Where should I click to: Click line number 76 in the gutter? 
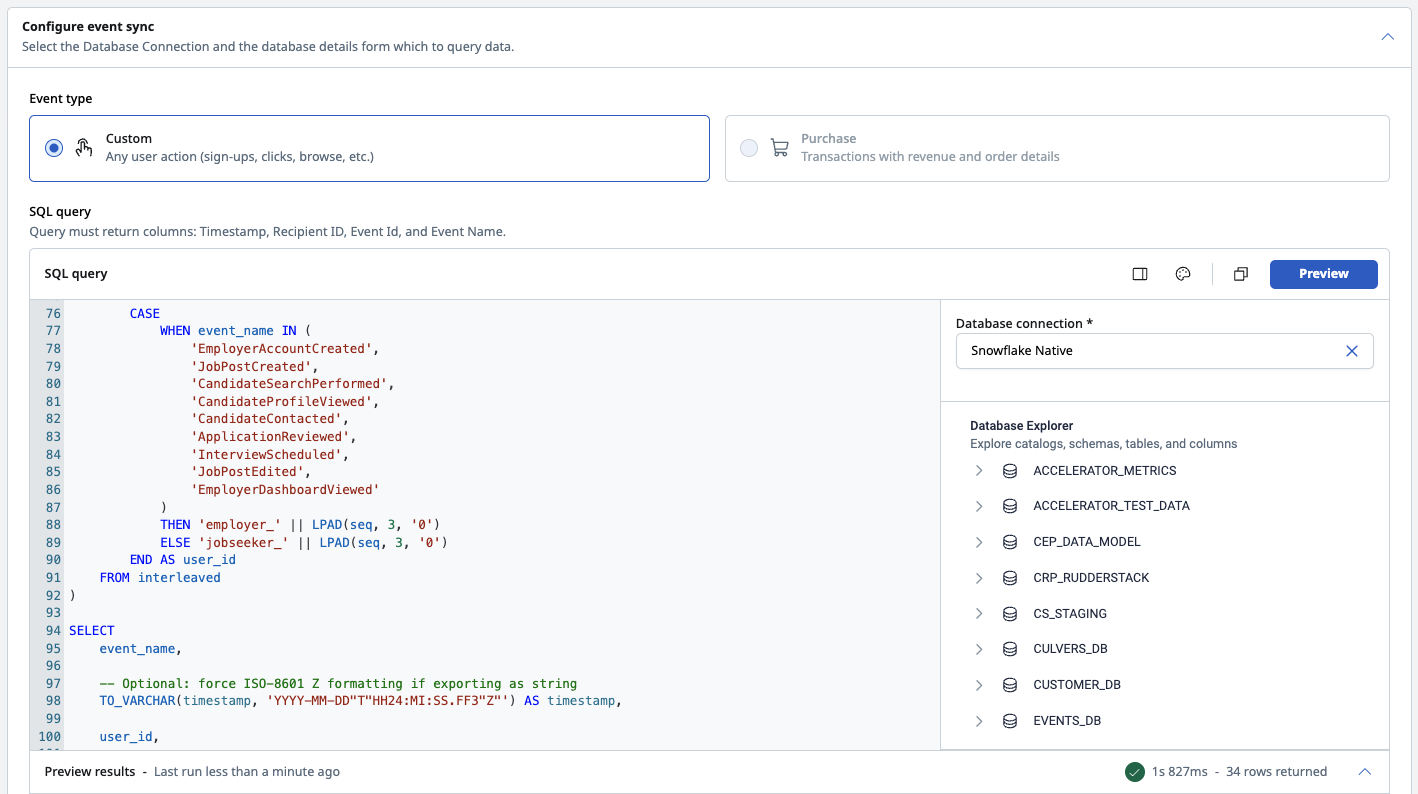click(x=53, y=314)
